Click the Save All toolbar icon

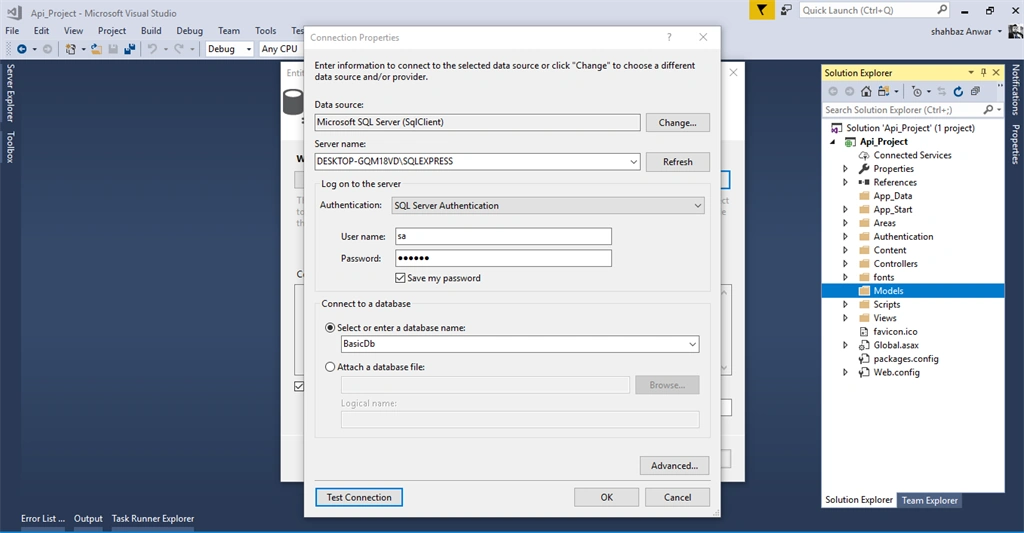point(129,49)
